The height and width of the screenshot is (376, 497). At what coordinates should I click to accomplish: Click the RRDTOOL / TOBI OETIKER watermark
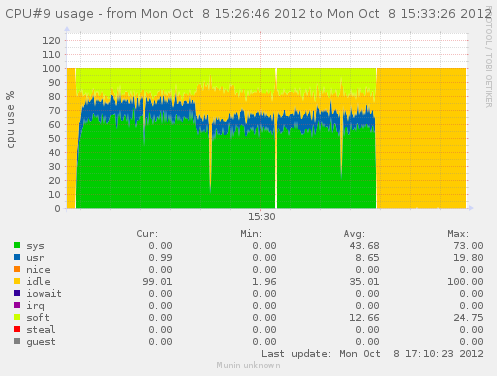click(488, 57)
